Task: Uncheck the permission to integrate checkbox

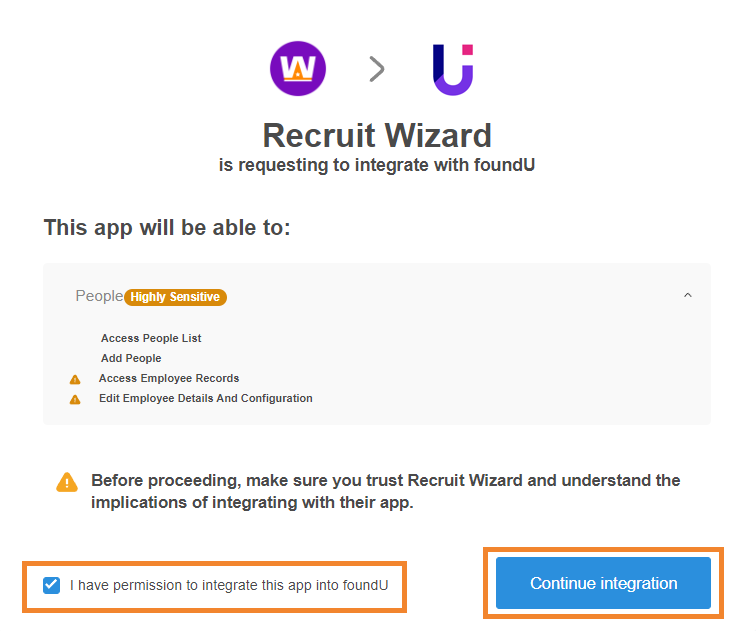Action: (x=51, y=586)
